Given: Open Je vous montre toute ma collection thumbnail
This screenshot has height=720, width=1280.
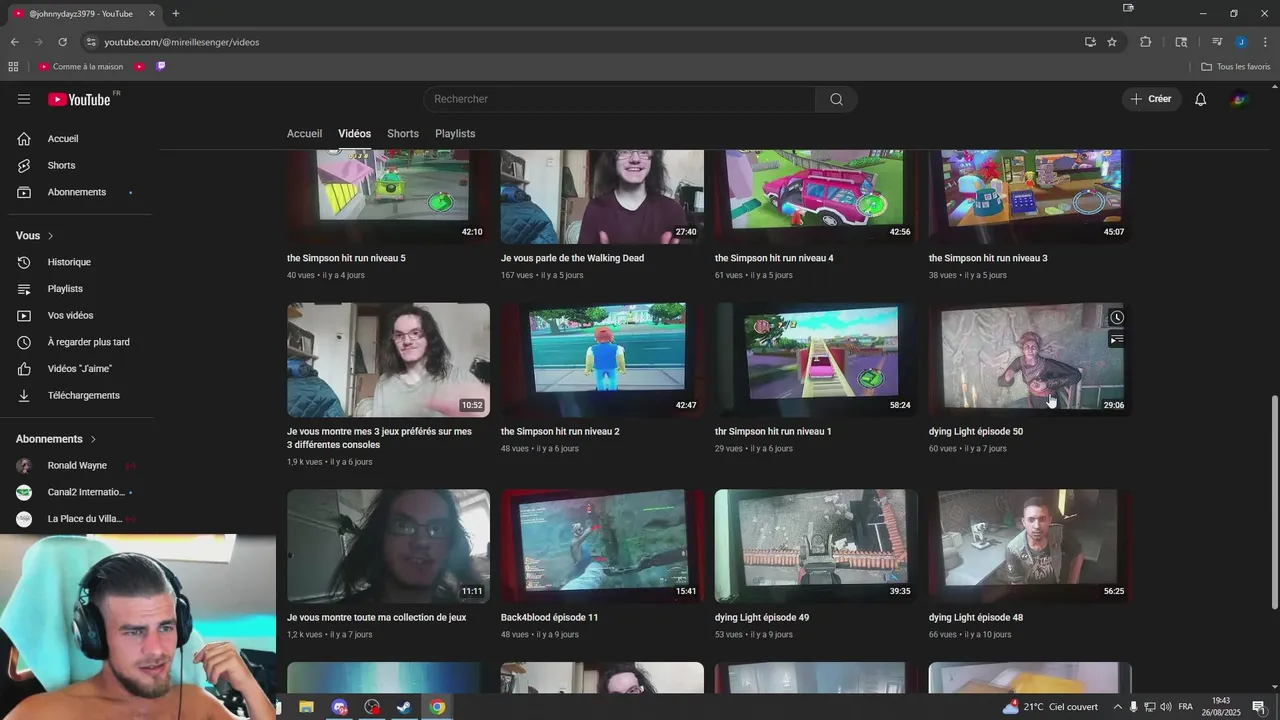Looking at the screenshot, I should coord(388,546).
